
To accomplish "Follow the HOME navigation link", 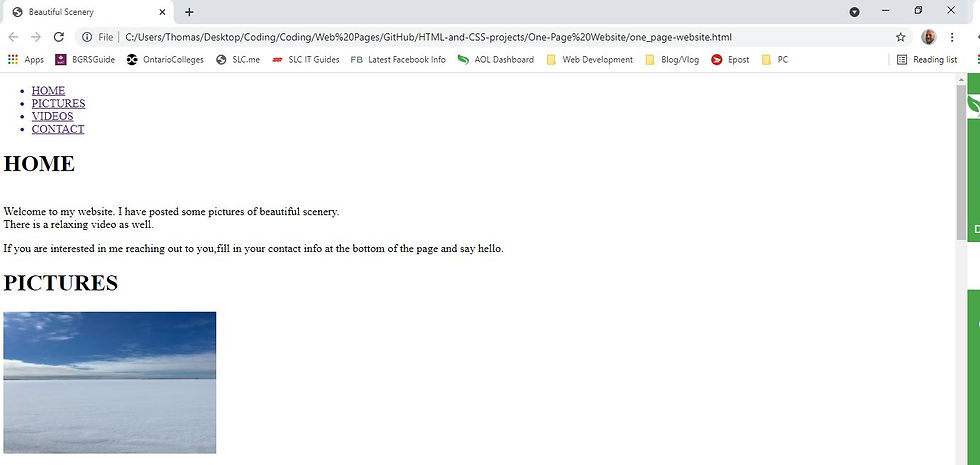I will [x=48, y=91].
